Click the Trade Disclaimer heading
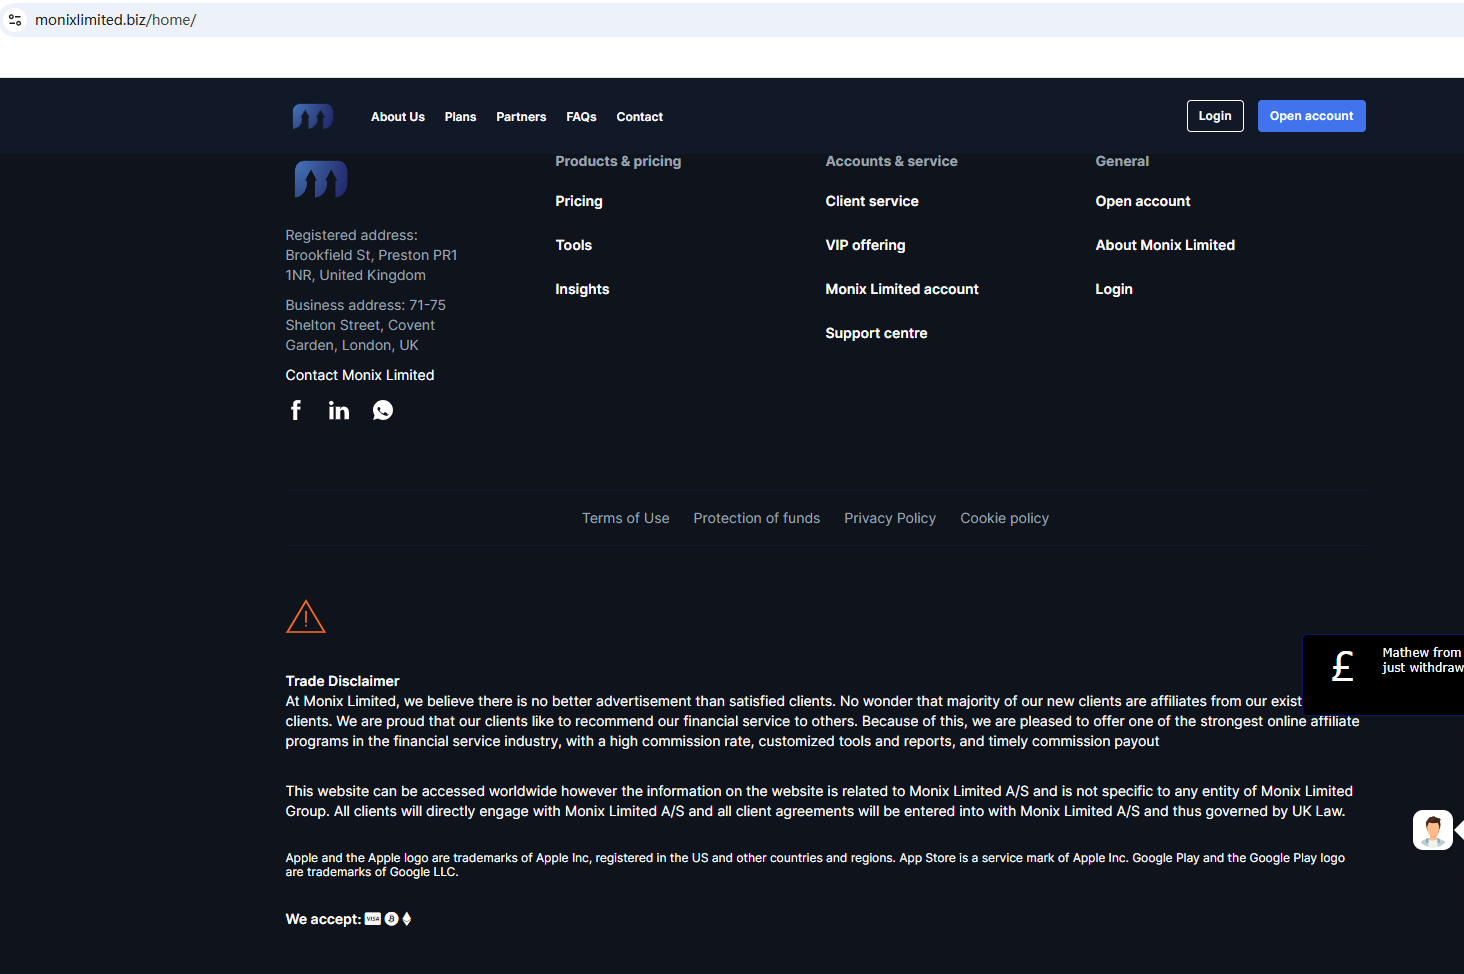The height and width of the screenshot is (974, 1464). (342, 681)
